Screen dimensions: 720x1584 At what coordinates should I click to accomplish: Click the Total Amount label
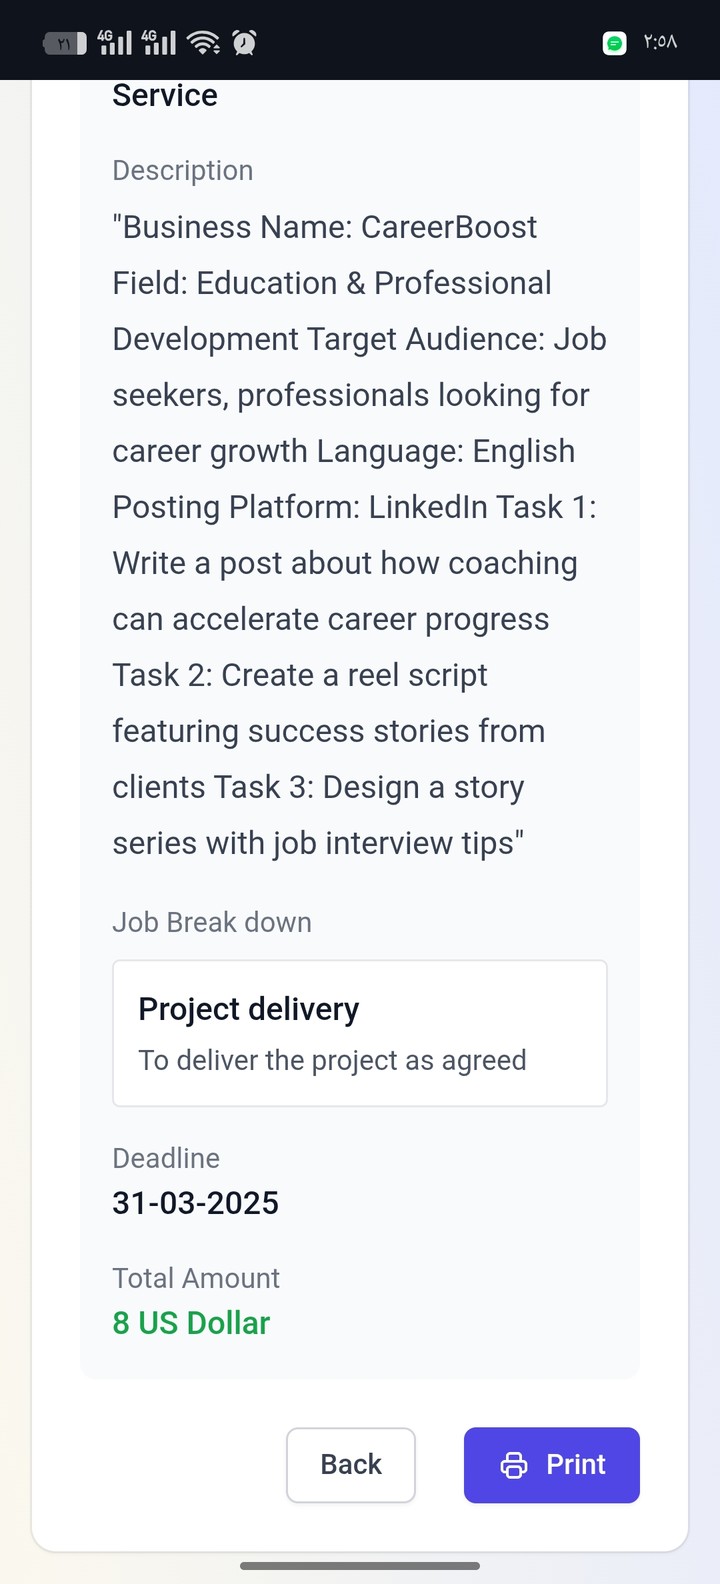point(196,1278)
